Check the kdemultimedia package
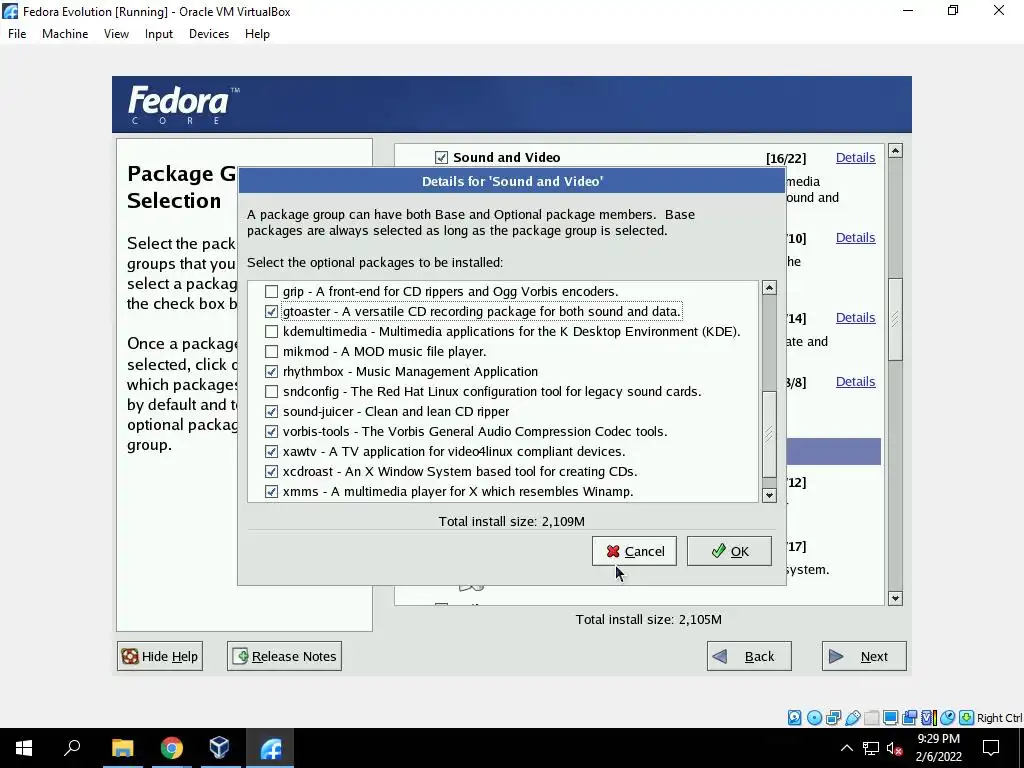Viewport: 1024px width, 768px height. (x=271, y=332)
